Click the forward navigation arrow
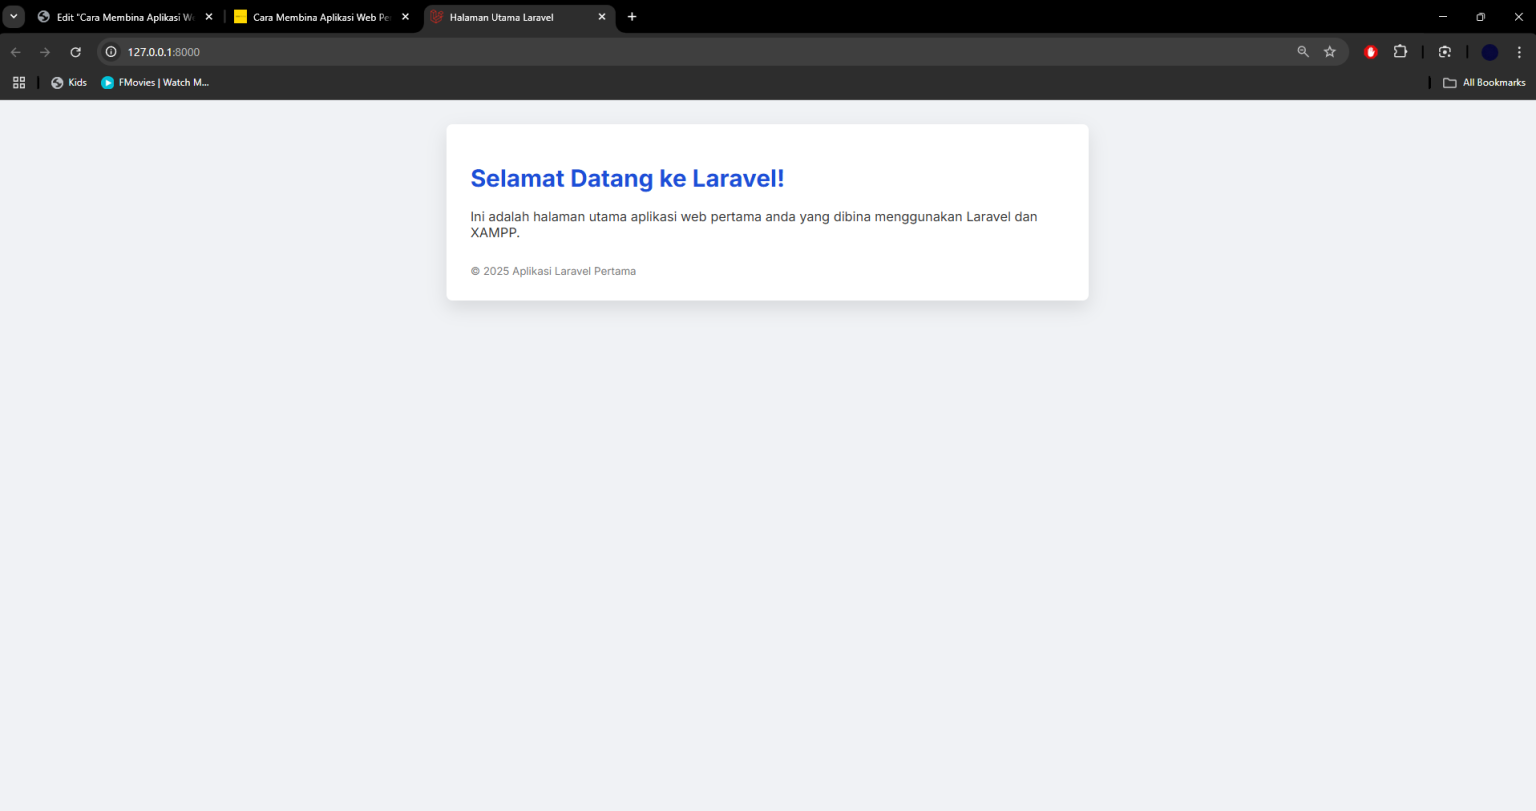The image size is (1536, 811). coord(45,52)
